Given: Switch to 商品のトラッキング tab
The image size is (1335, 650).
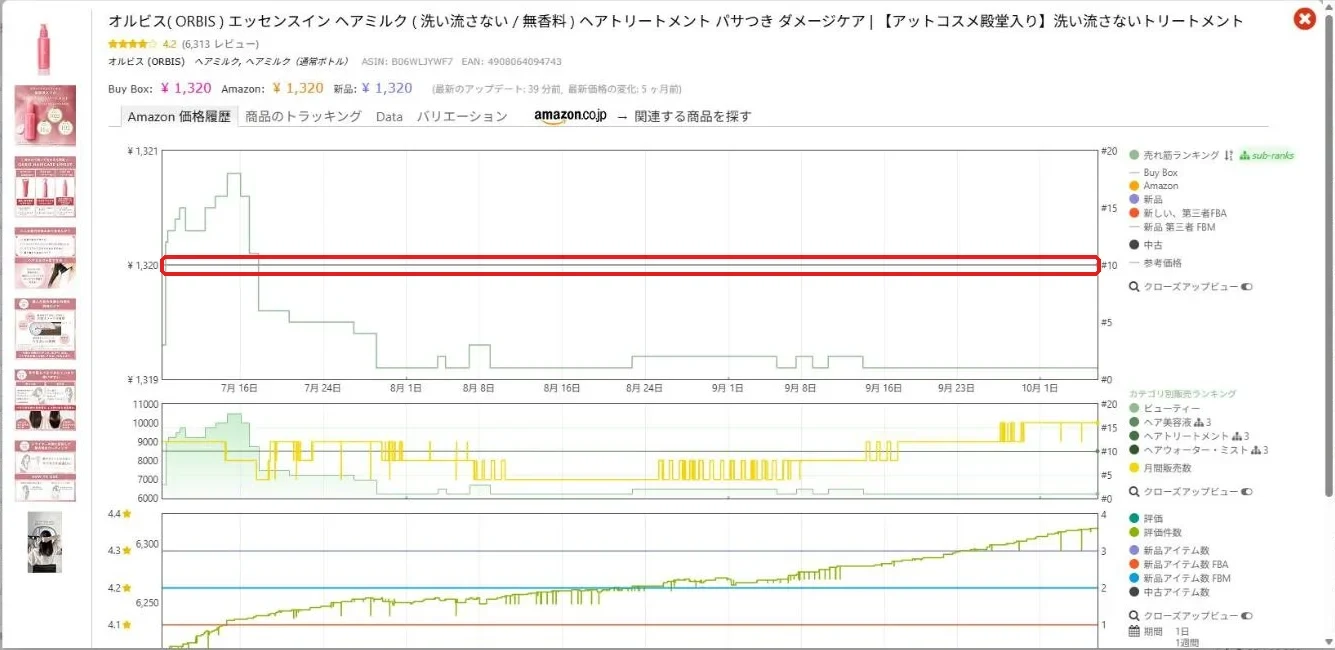Looking at the screenshot, I should (x=303, y=116).
